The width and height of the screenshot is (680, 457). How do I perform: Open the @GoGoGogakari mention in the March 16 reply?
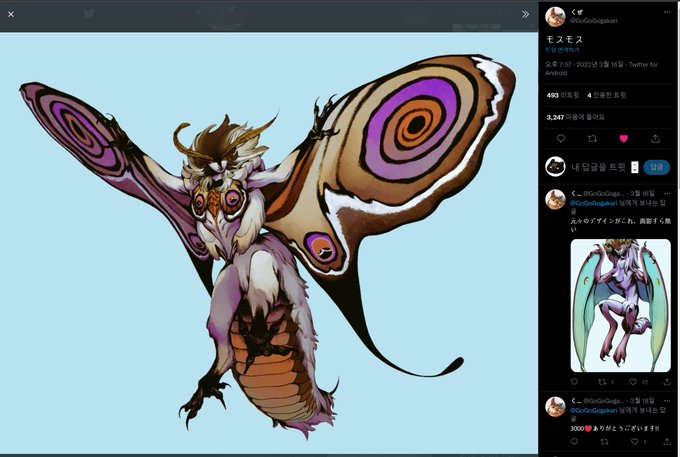593,203
